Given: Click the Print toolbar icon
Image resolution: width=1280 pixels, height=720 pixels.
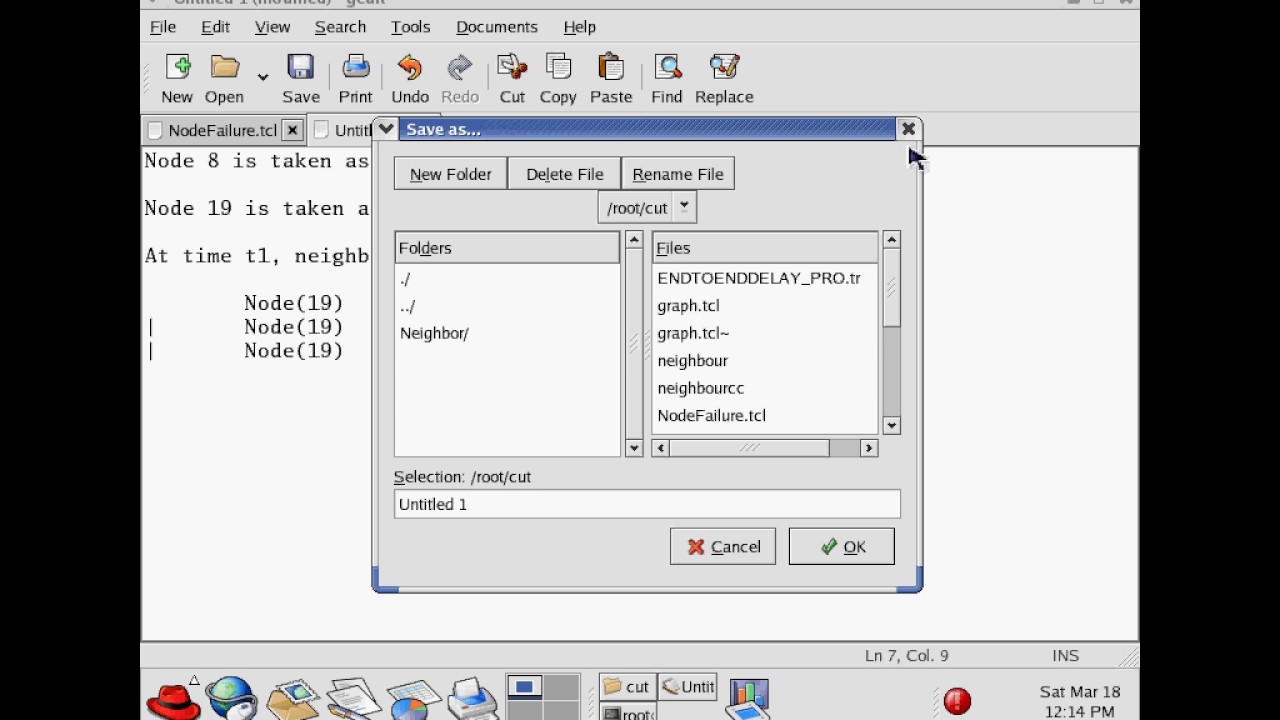Looking at the screenshot, I should click(355, 68).
